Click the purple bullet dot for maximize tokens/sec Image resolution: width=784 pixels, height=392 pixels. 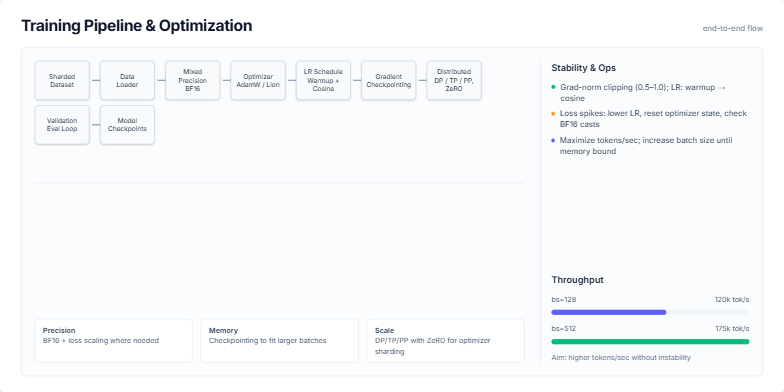[x=553, y=140]
